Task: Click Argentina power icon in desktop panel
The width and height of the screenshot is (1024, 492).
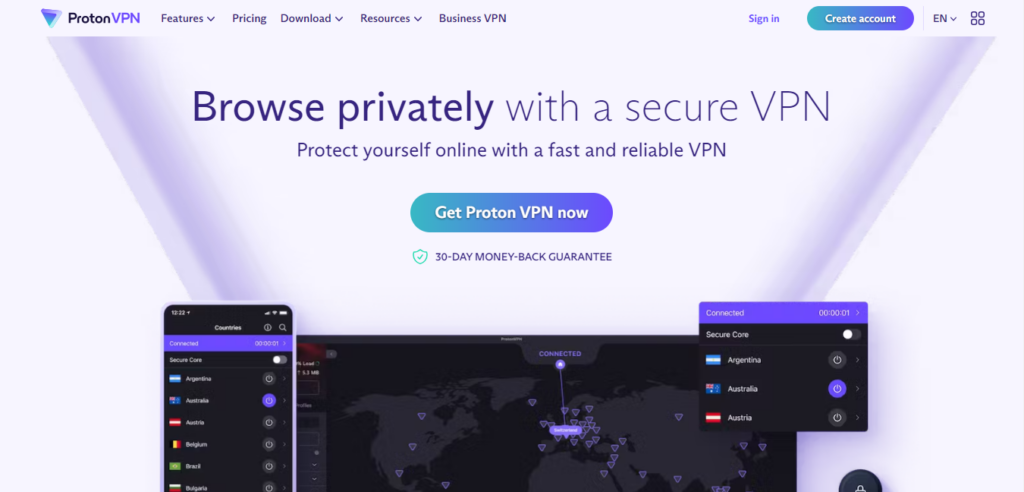Action: (837, 360)
